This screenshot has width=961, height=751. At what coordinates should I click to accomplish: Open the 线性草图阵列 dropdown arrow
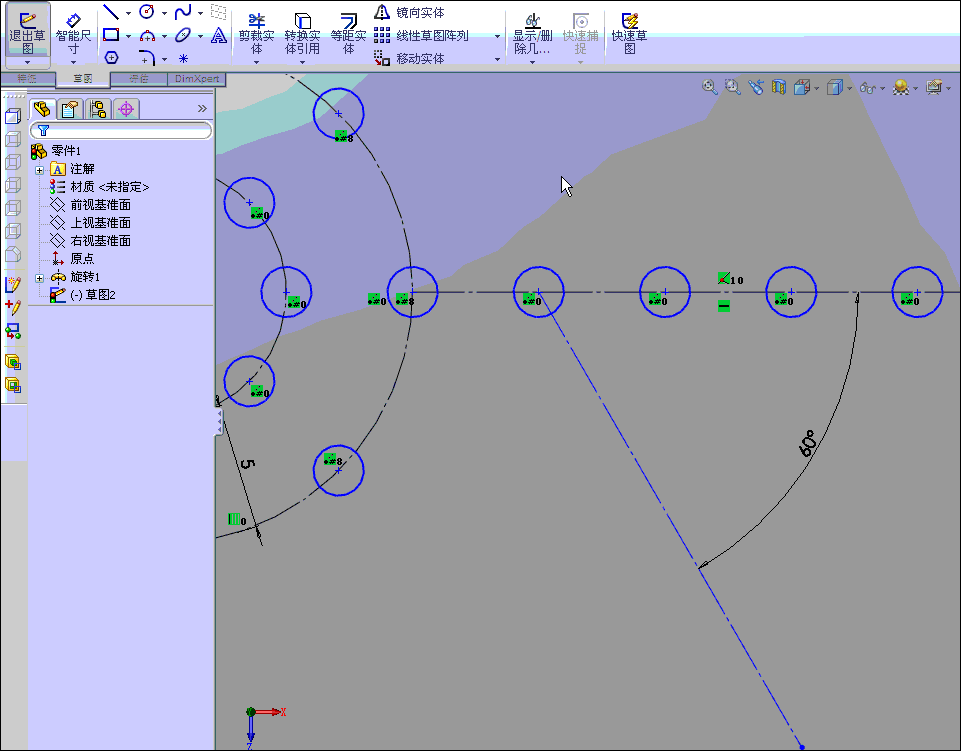point(497,36)
